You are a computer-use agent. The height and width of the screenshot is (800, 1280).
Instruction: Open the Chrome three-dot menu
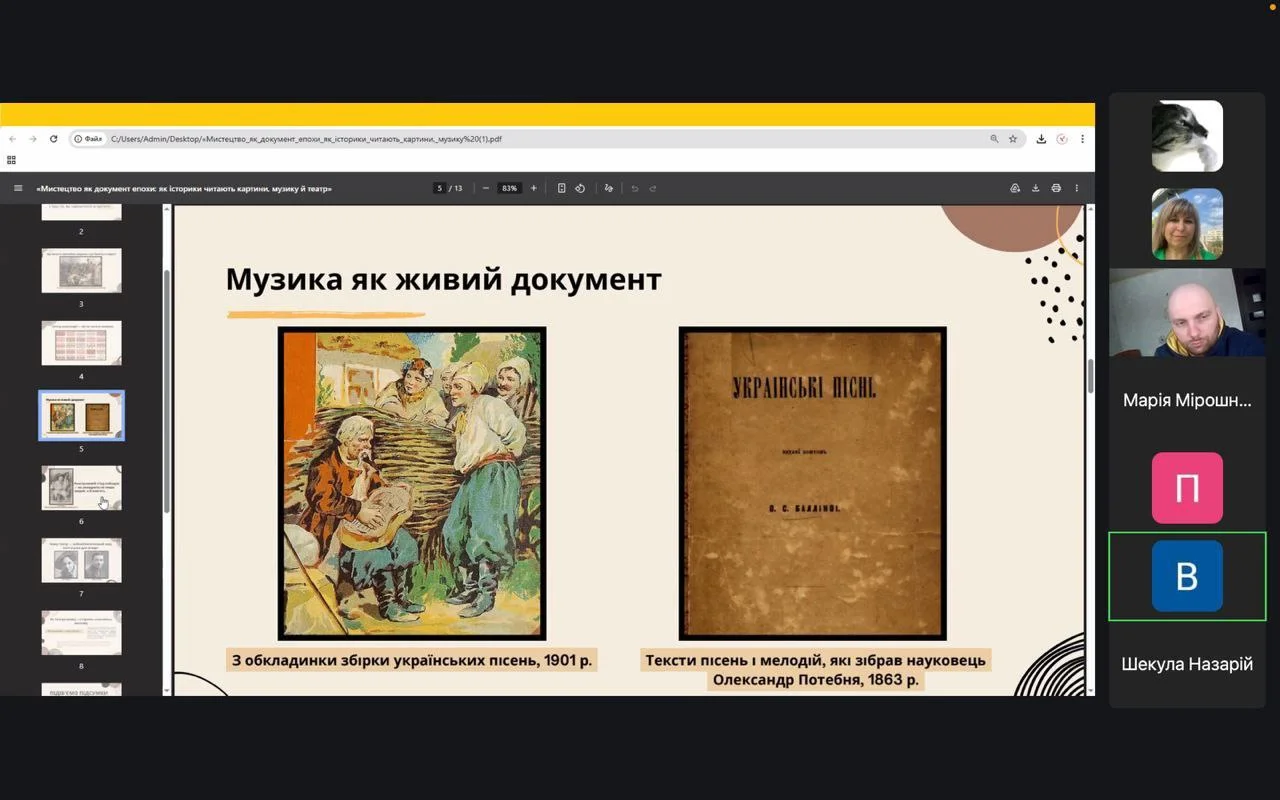tap(1082, 139)
